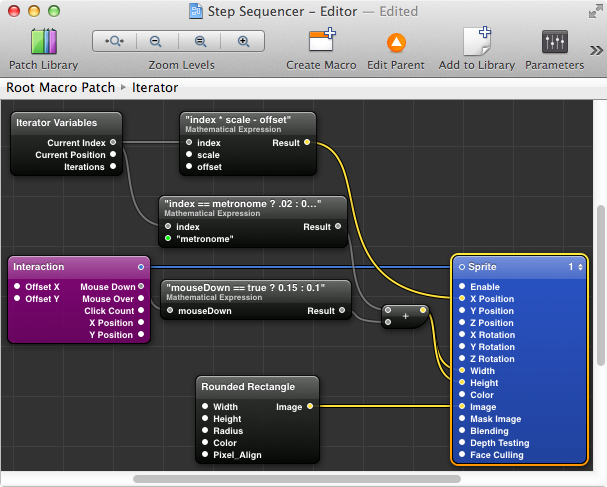Click Sprite Color input port
607x487 pixels.
click(x=462, y=394)
